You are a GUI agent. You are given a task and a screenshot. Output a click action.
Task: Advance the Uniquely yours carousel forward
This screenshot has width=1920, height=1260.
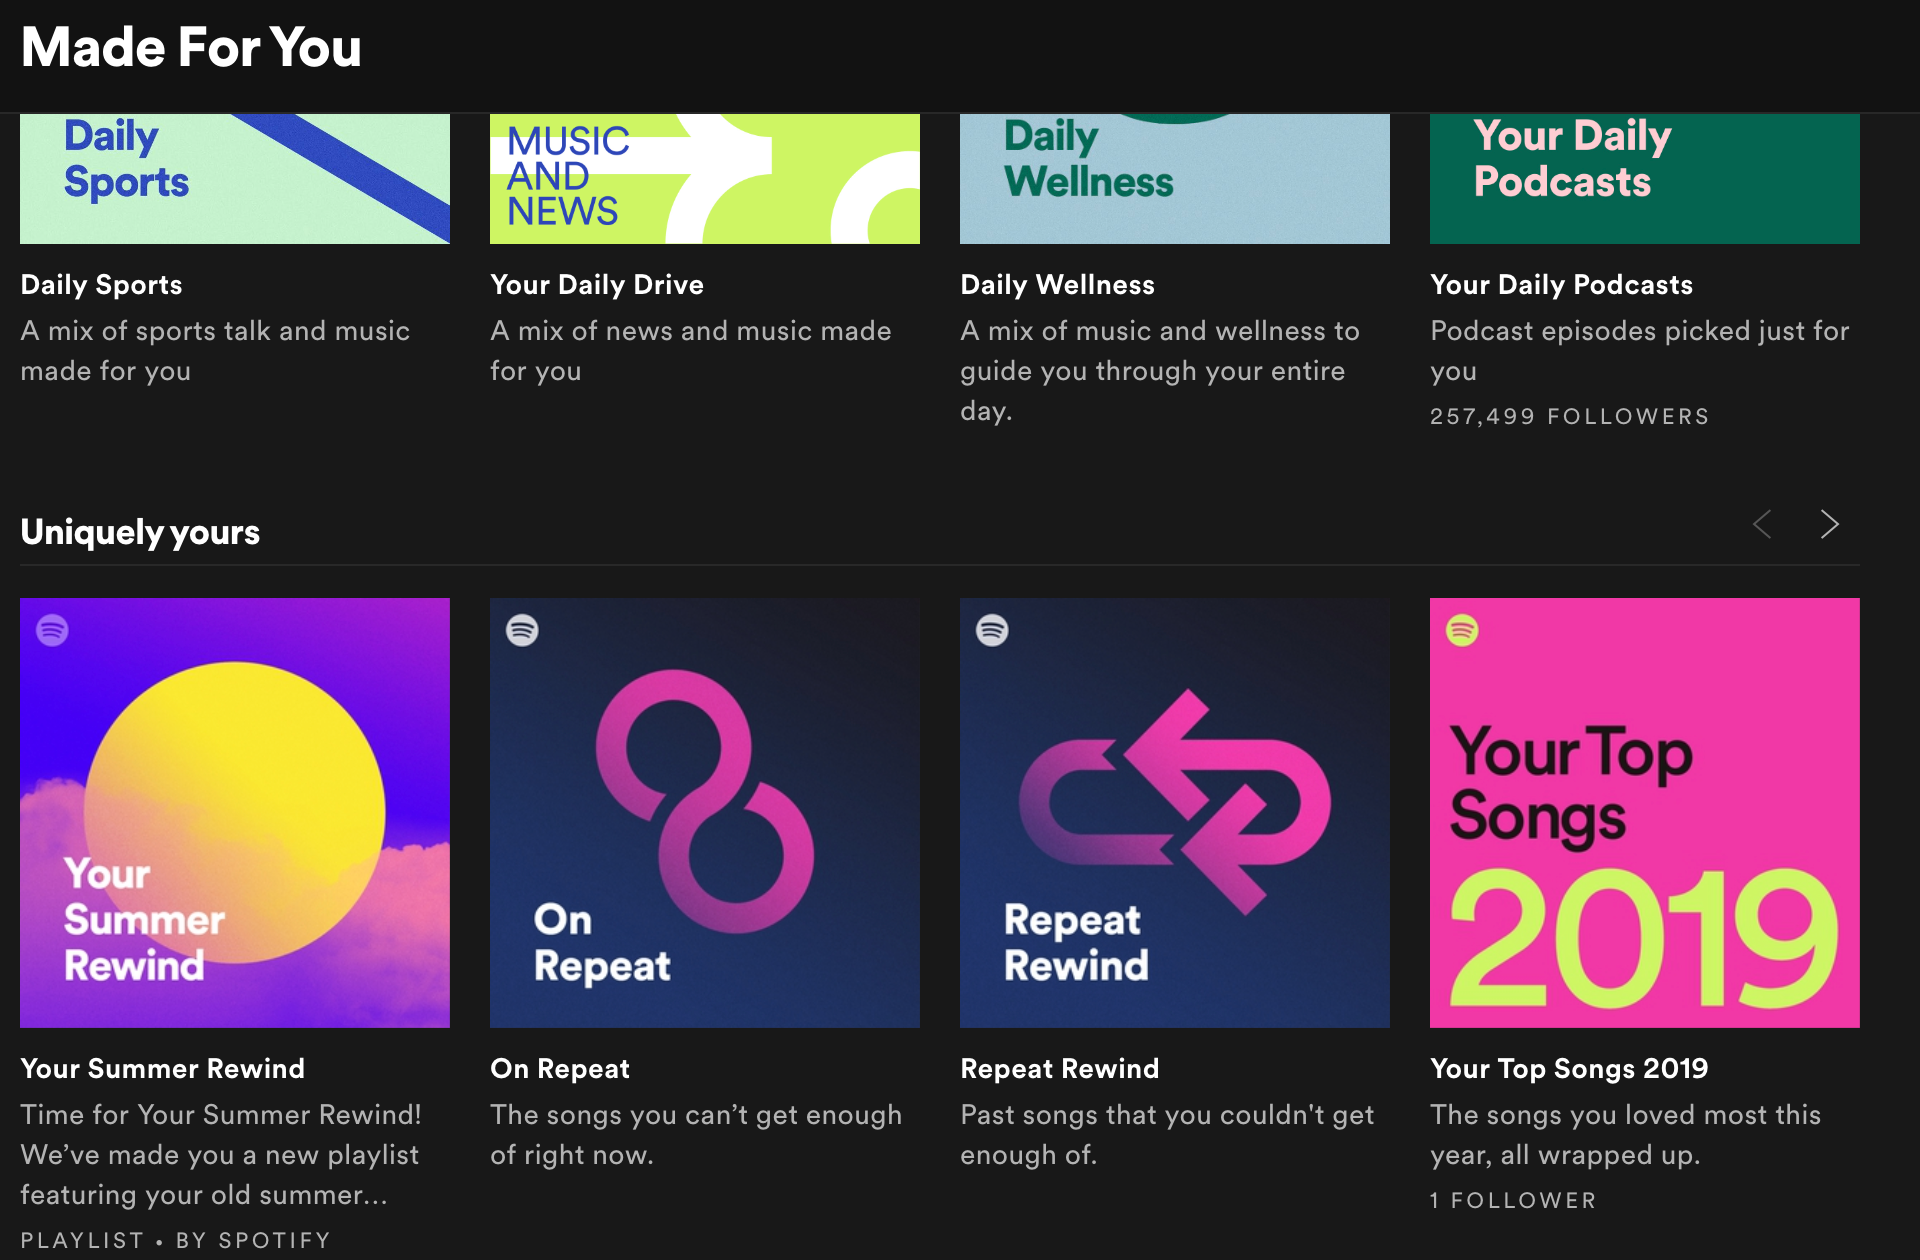pos(1830,524)
